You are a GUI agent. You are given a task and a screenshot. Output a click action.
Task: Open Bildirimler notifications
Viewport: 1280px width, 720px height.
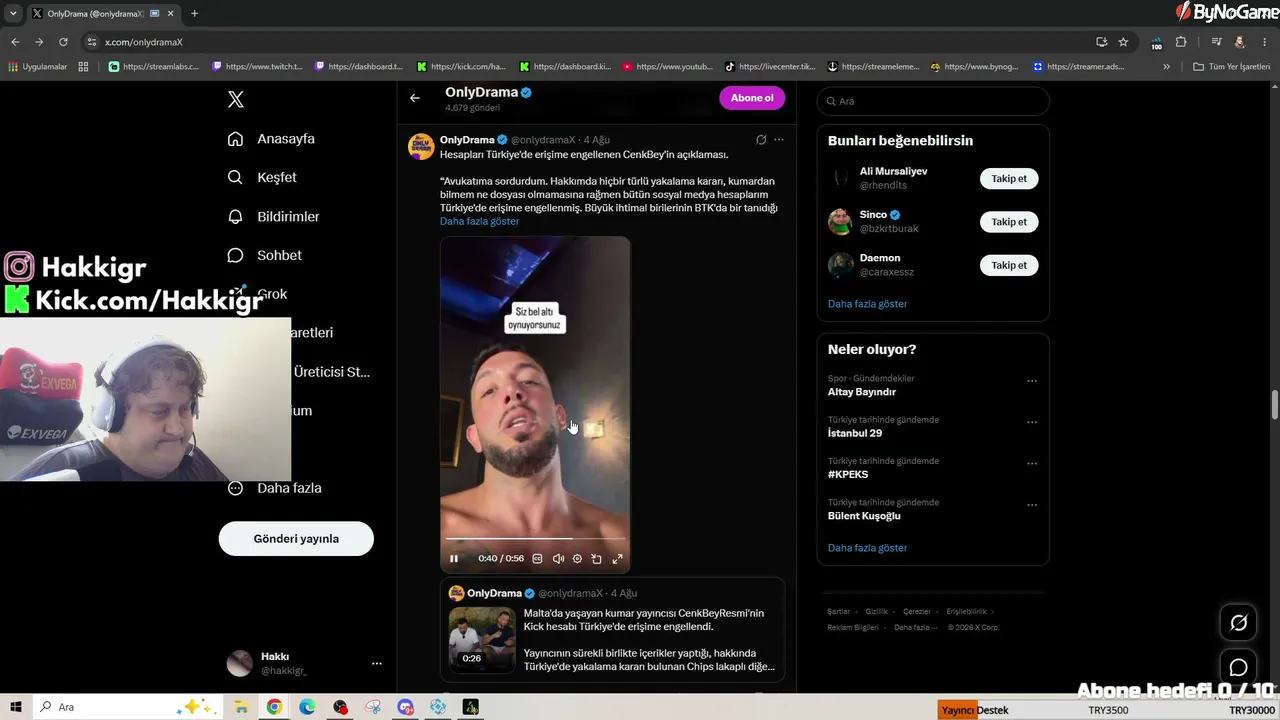tap(273, 216)
